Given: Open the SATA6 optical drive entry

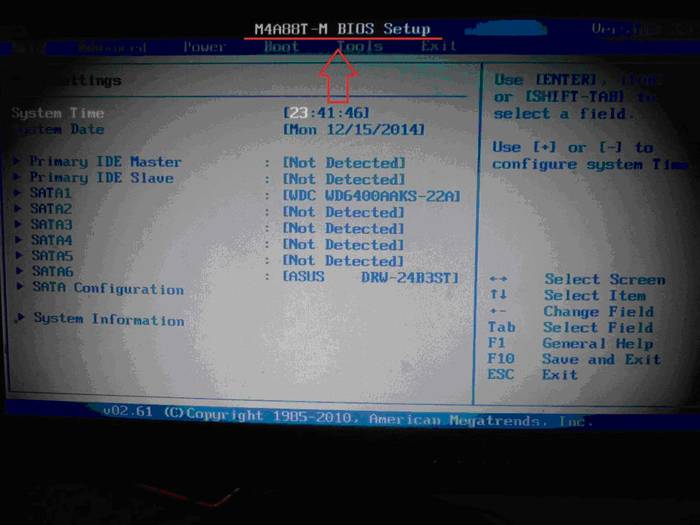Looking at the screenshot, I should [51, 272].
